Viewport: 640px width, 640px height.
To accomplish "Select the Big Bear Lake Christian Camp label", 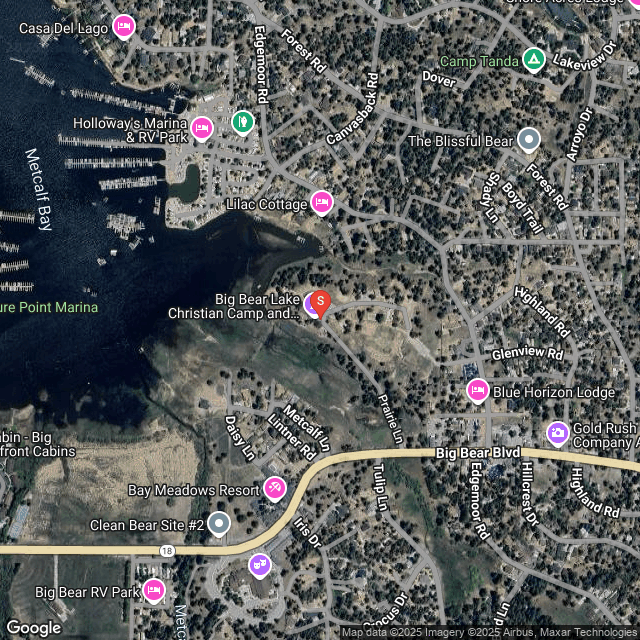I will 234,306.
